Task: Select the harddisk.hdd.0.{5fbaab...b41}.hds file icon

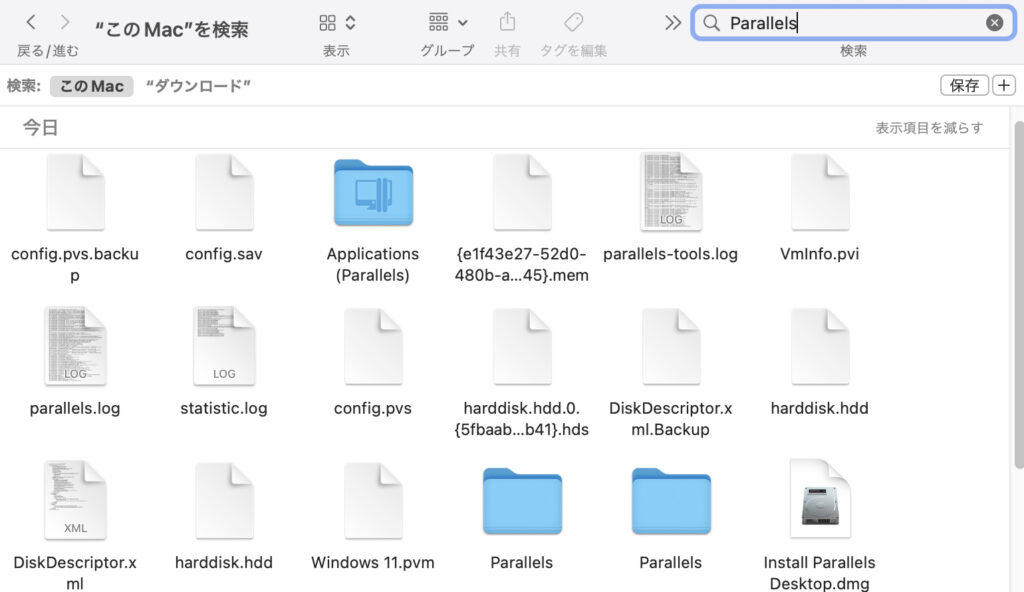Action: coord(522,347)
